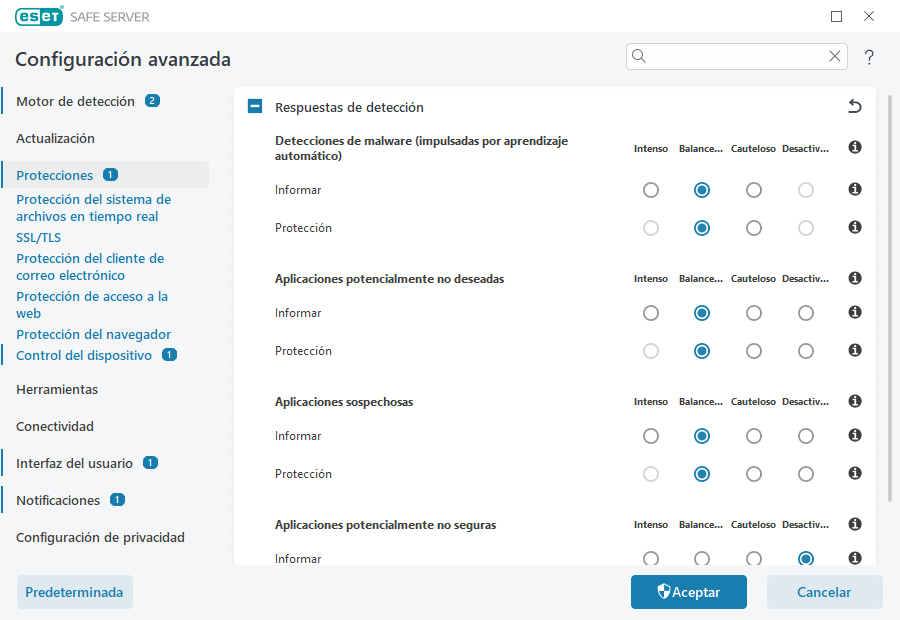
Task: Confirm settings with Aceptar
Action: 689,592
